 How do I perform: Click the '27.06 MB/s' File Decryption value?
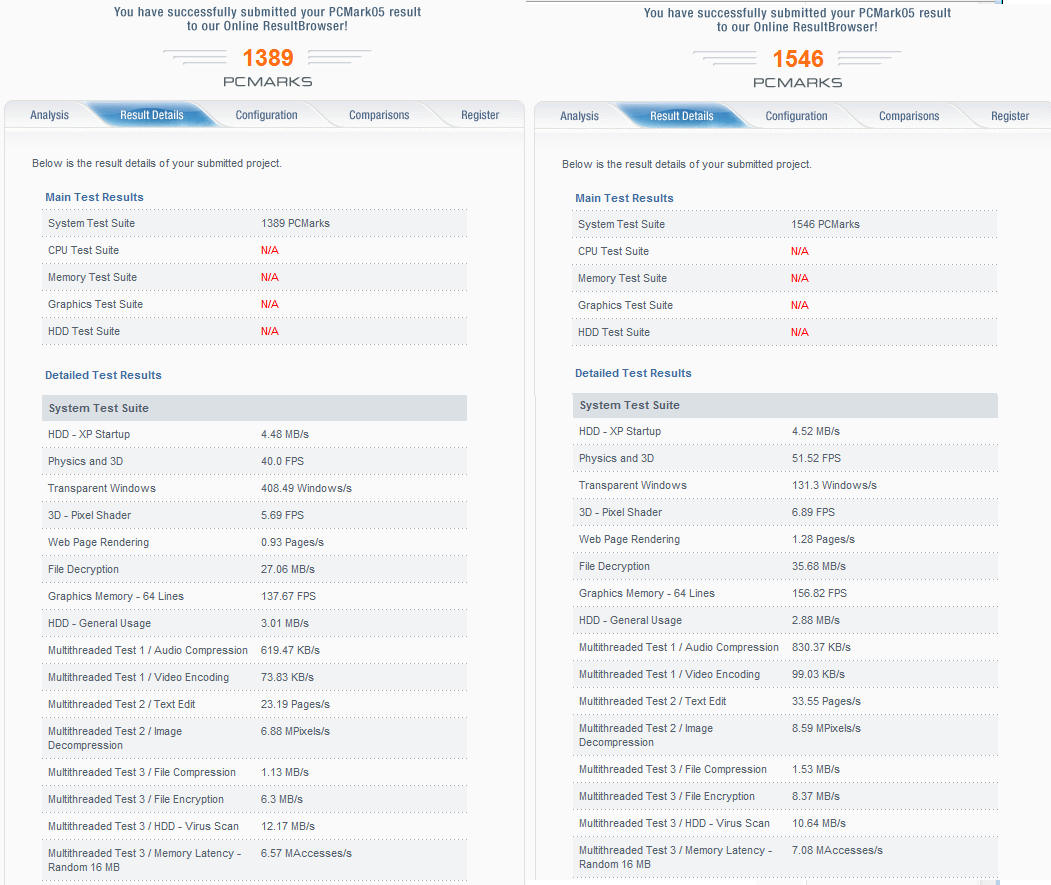tap(288, 569)
